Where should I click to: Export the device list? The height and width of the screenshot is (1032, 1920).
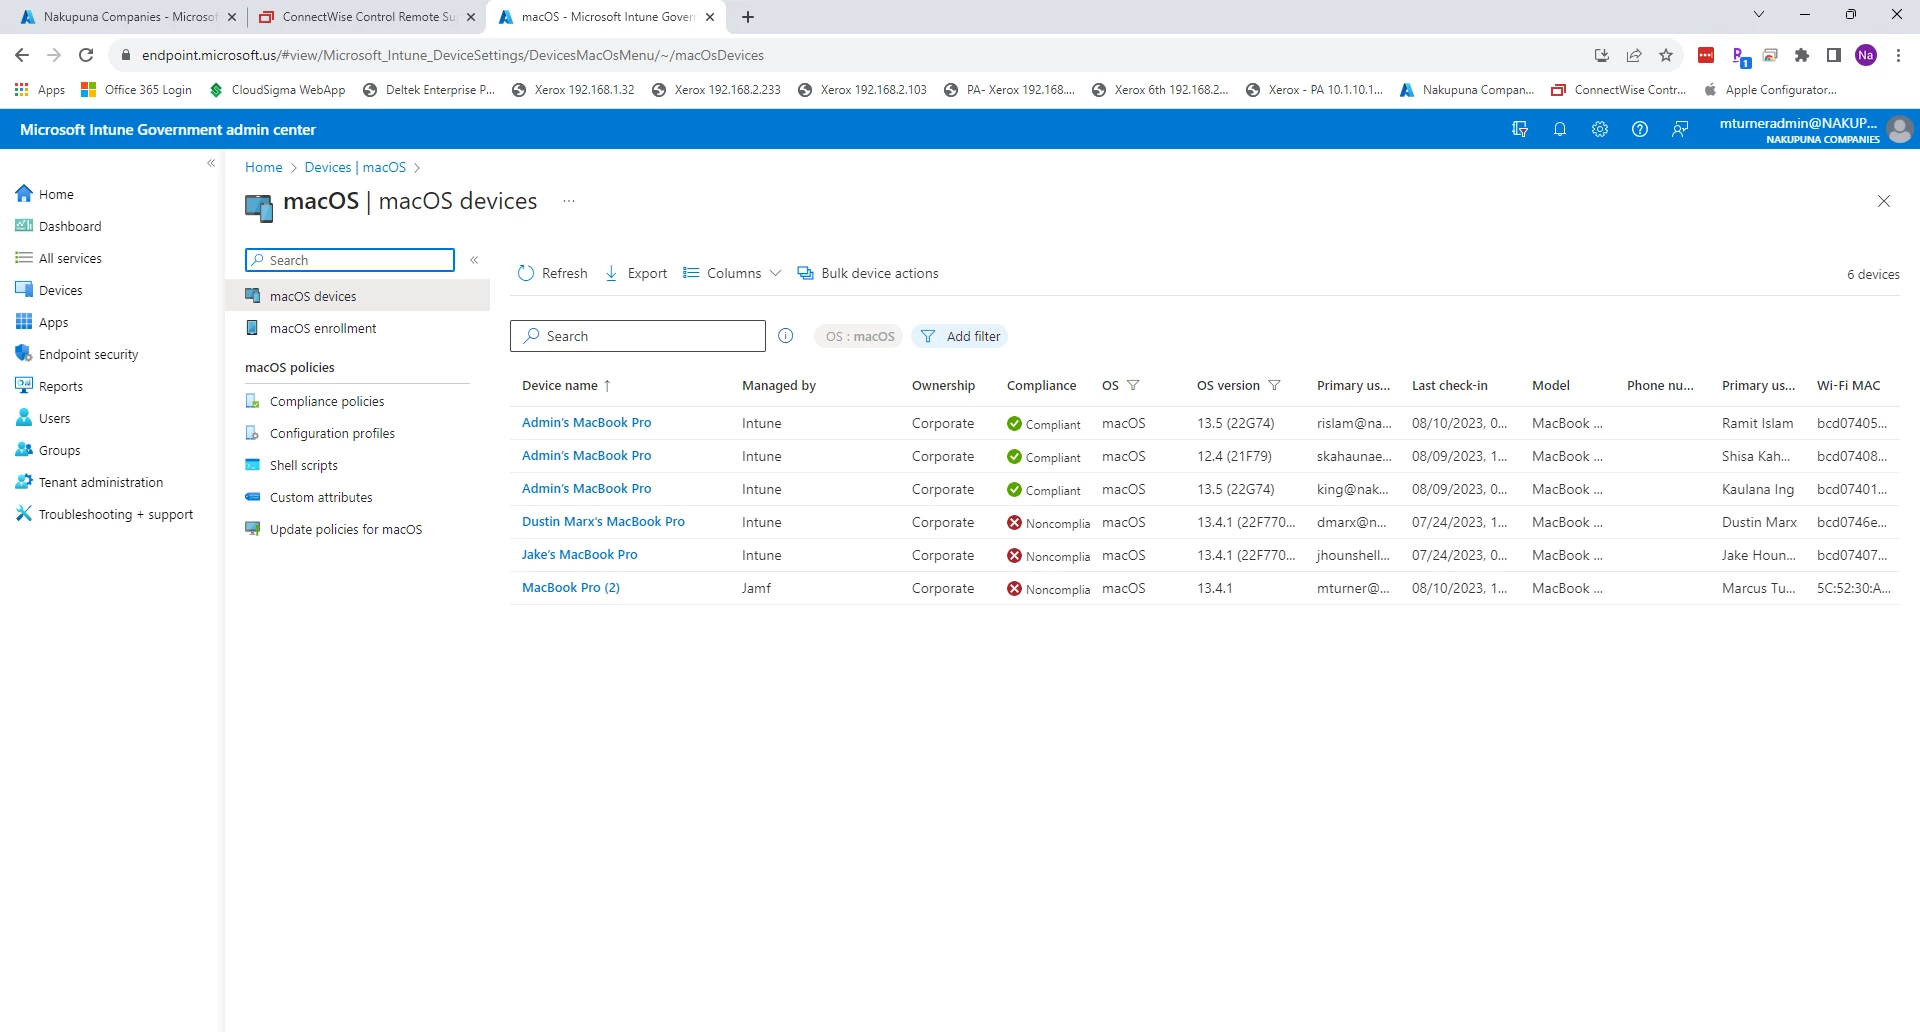(636, 273)
